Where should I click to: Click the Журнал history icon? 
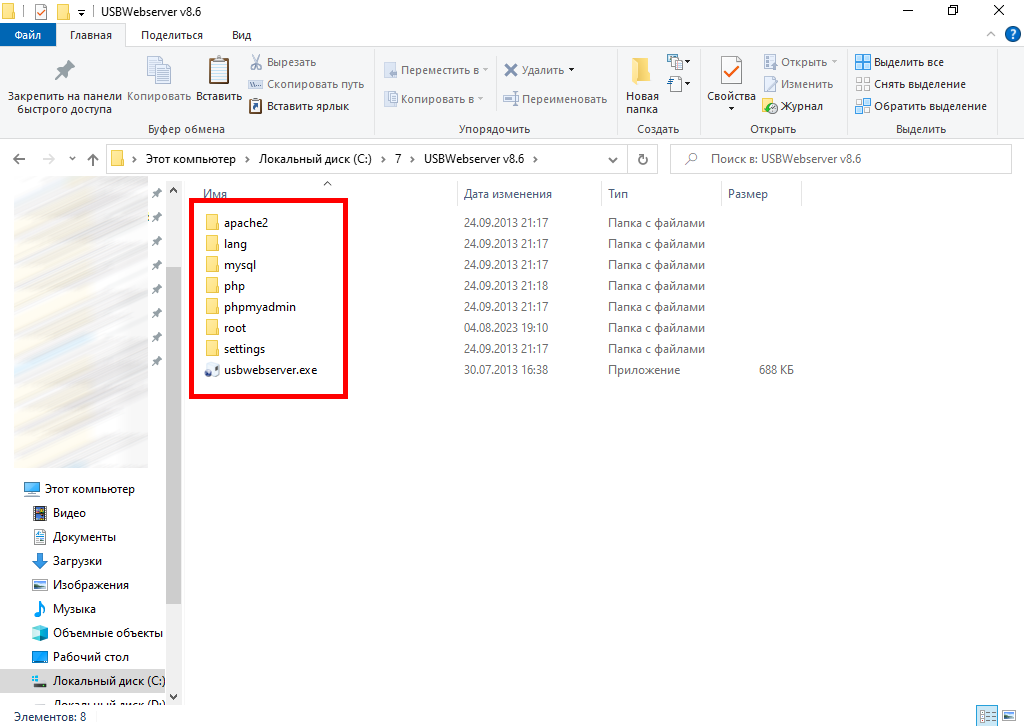click(x=770, y=106)
